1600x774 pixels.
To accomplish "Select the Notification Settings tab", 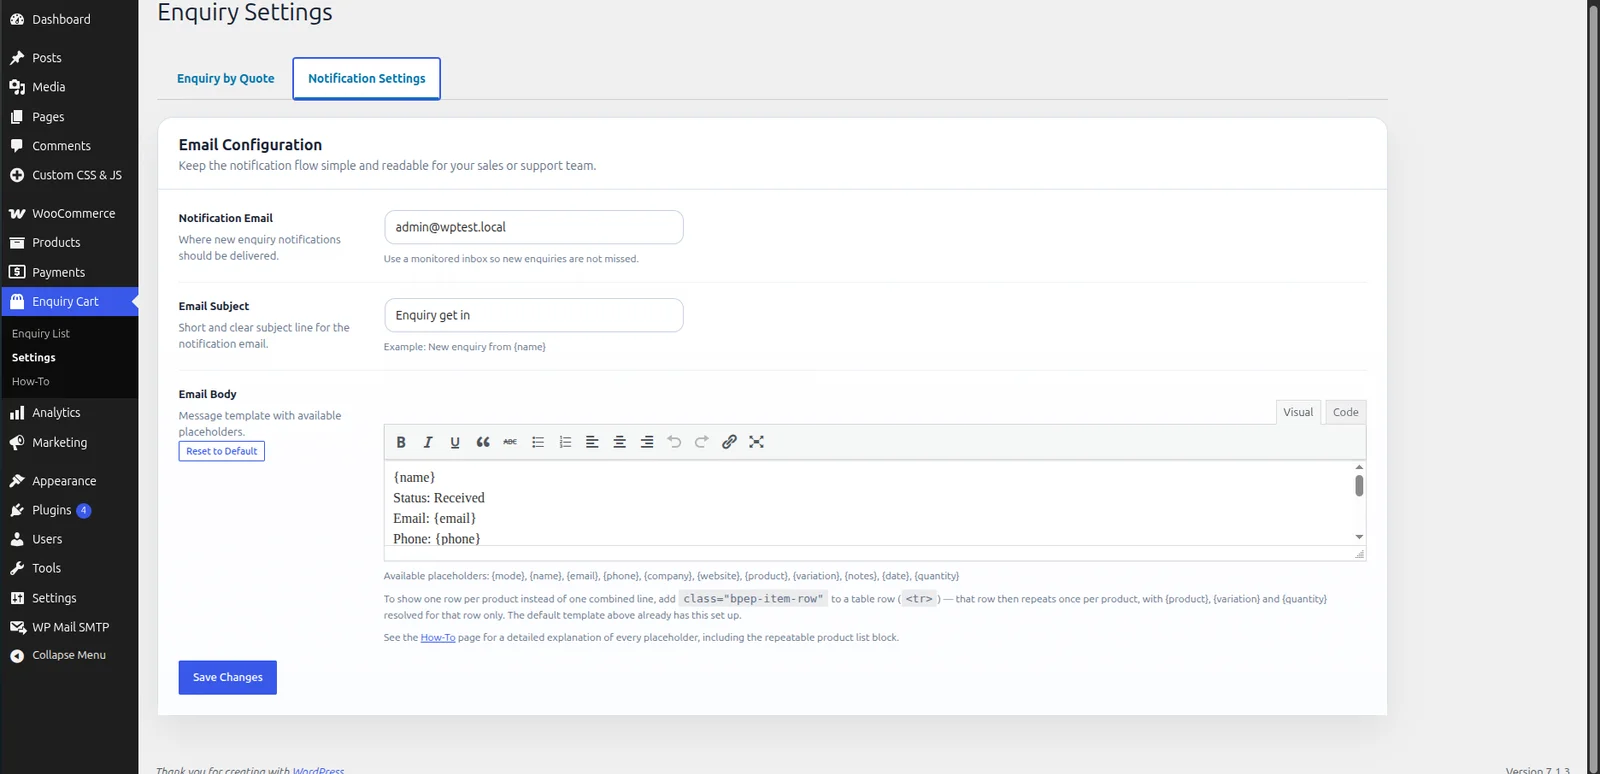I will [x=366, y=78].
